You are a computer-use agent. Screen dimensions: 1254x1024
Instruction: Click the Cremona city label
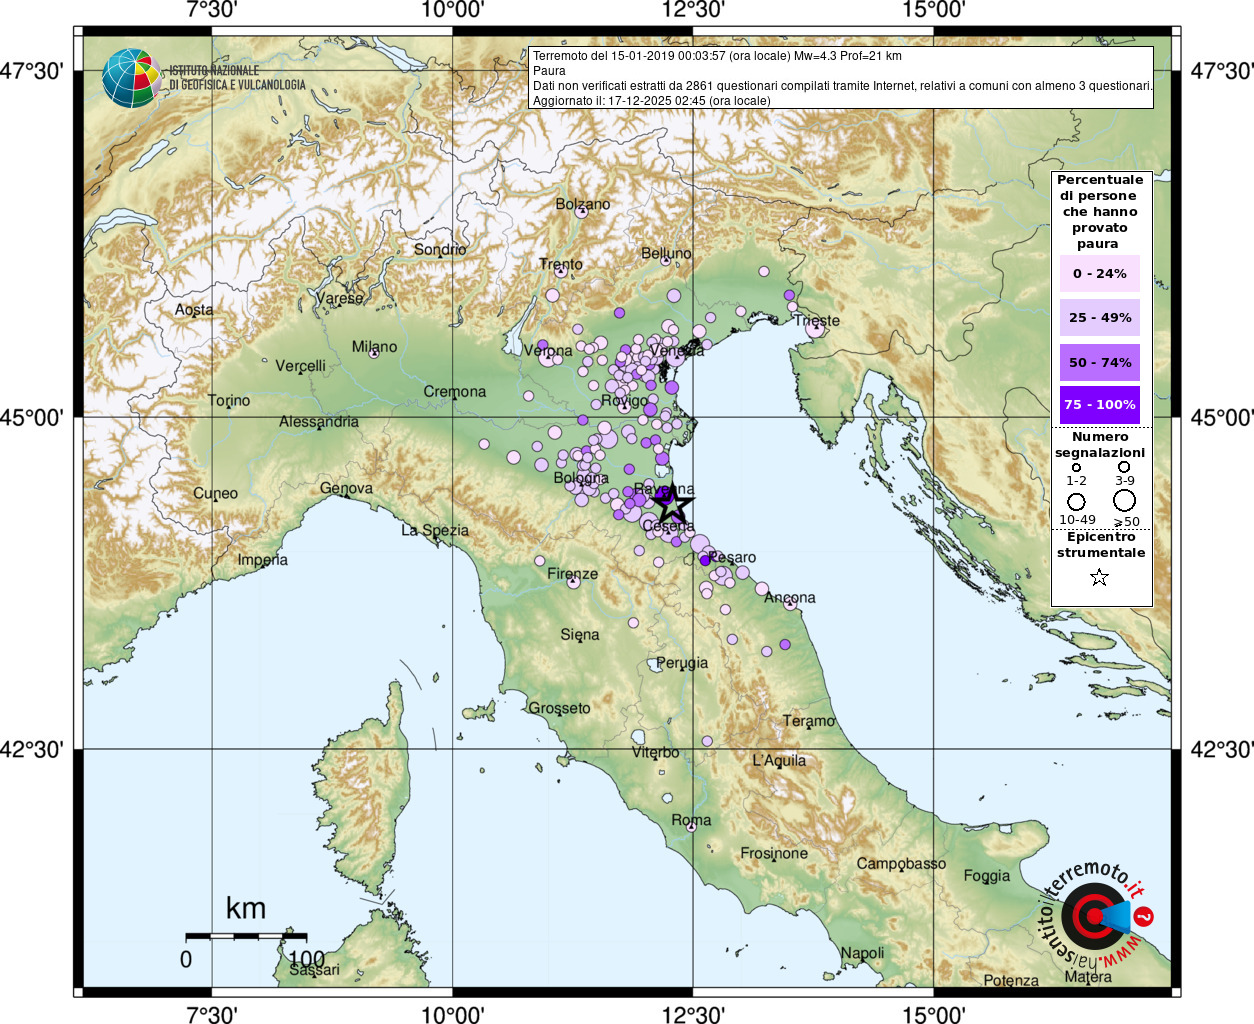point(455,391)
